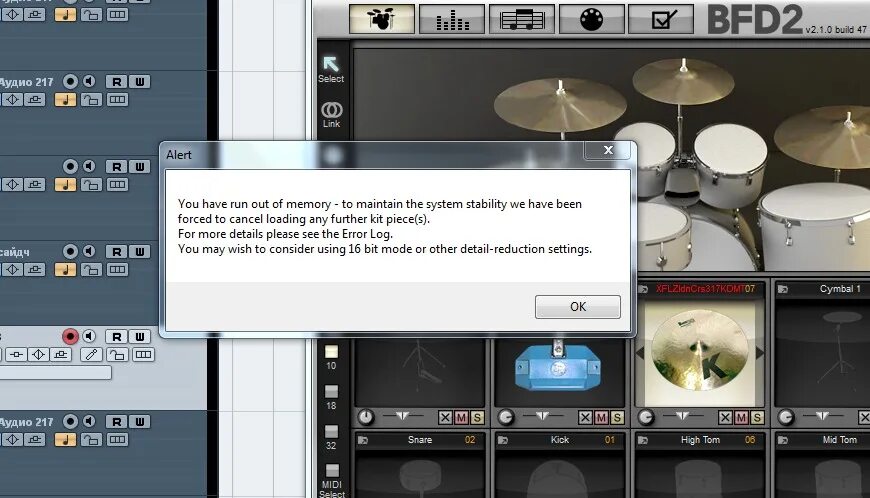
Task: Open load menu icon for Mid Tom
Action: pyautogui.click(x=783, y=440)
